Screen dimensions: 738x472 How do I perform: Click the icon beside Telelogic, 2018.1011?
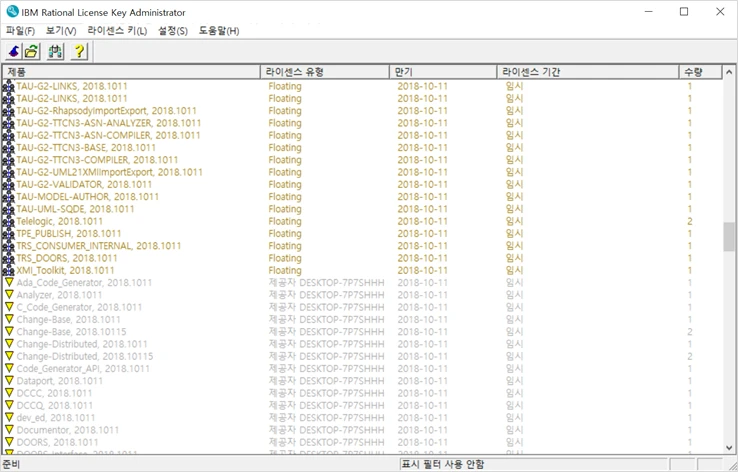pos(8,221)
